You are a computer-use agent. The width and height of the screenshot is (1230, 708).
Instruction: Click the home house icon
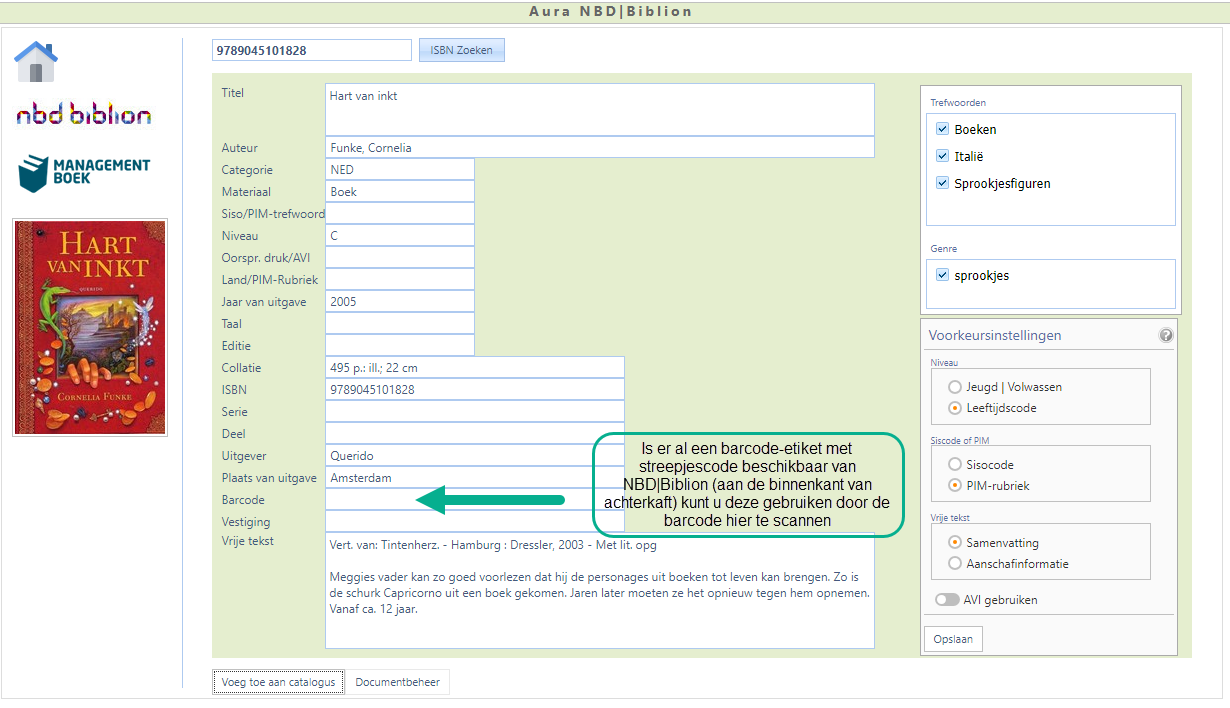point(36,62)
